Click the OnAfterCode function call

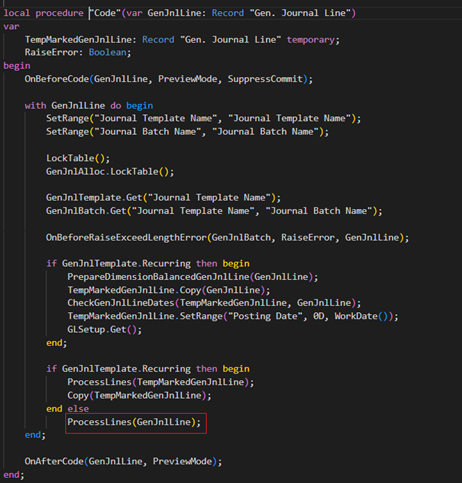123,461
